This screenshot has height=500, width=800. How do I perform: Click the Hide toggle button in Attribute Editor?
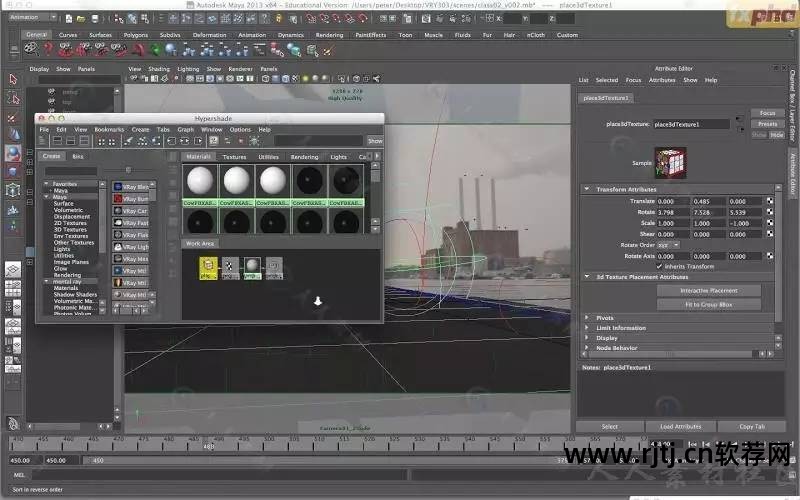coord(777,135)
